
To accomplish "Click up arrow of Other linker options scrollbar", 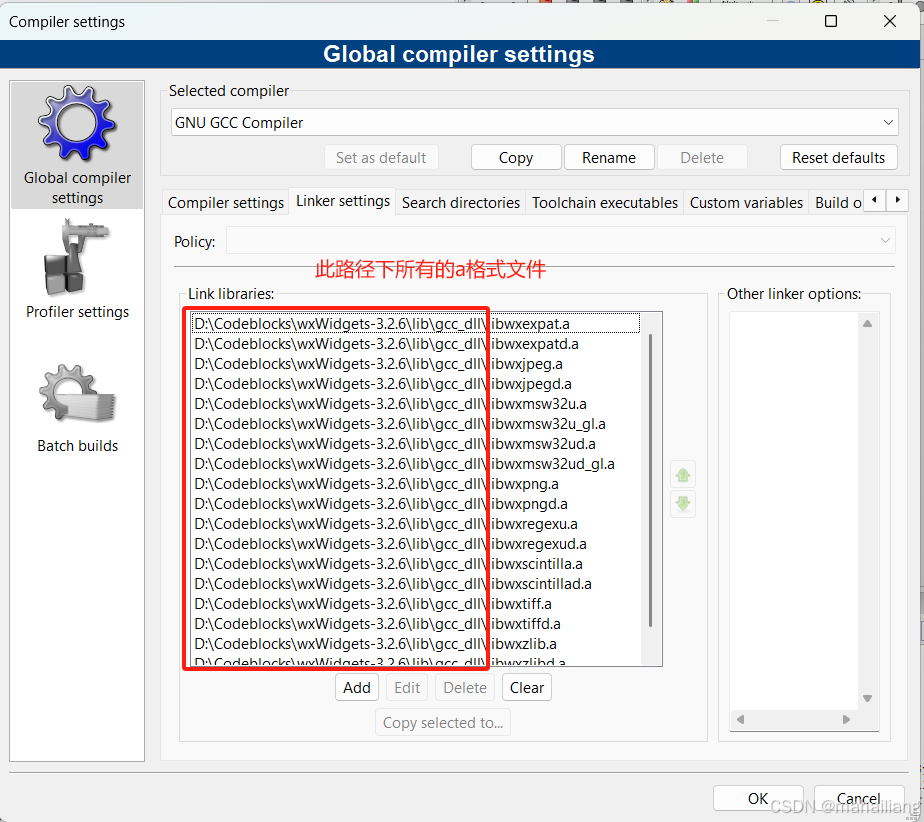I will (x=867, y=323).
